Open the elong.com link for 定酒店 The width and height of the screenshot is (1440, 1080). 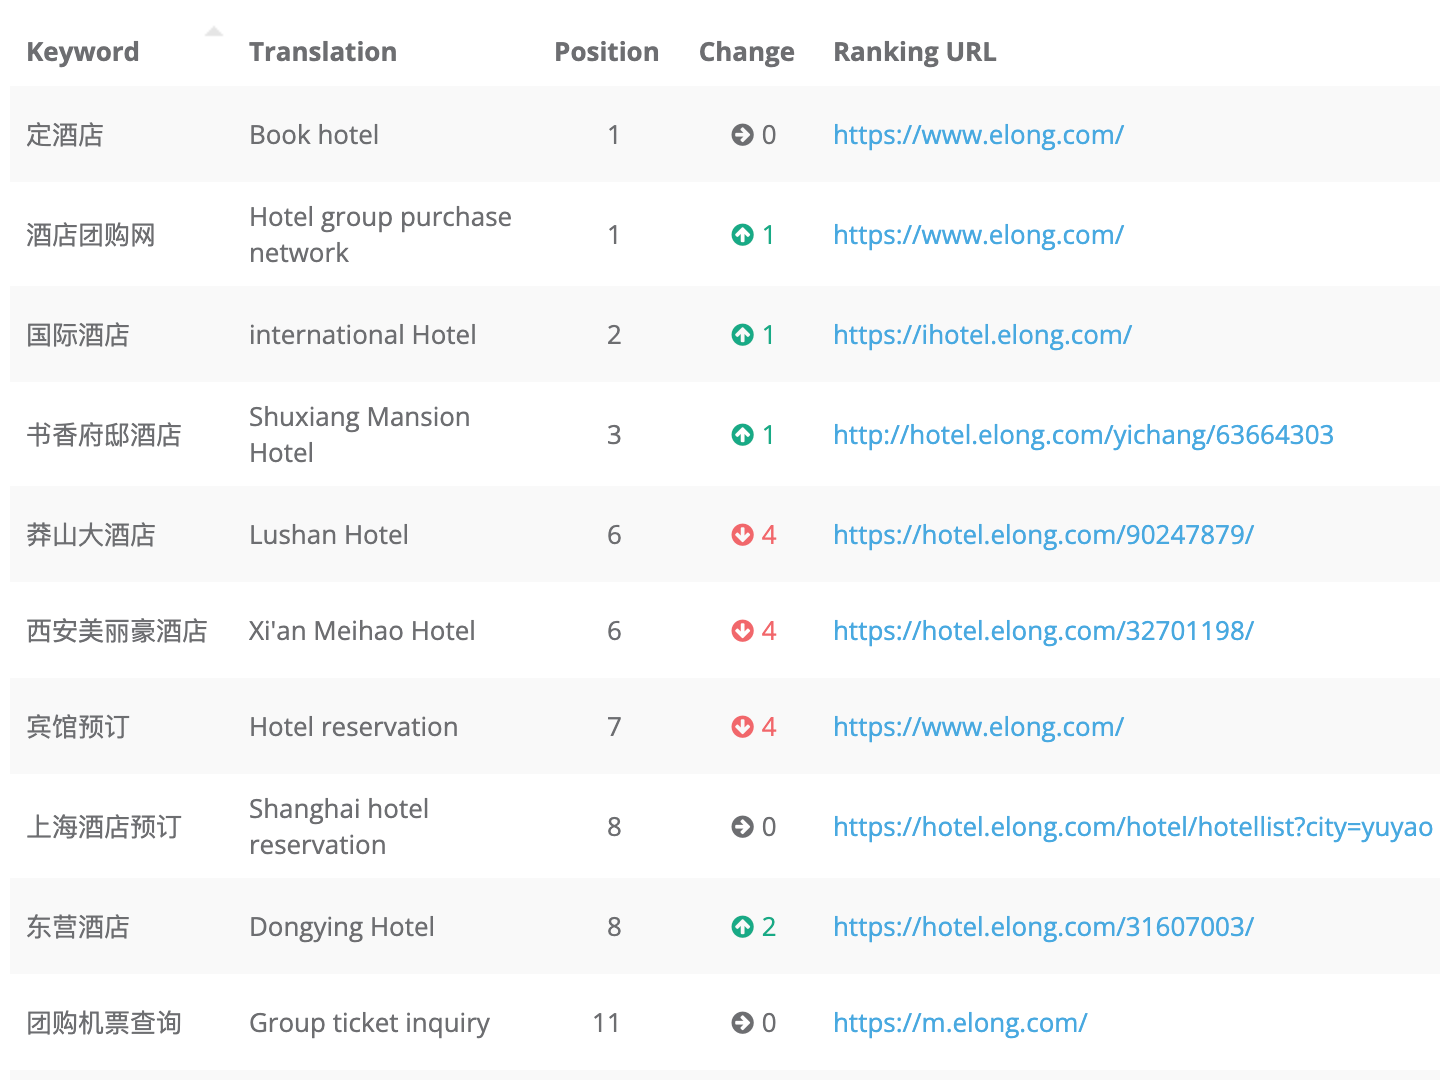click(978, 135)
